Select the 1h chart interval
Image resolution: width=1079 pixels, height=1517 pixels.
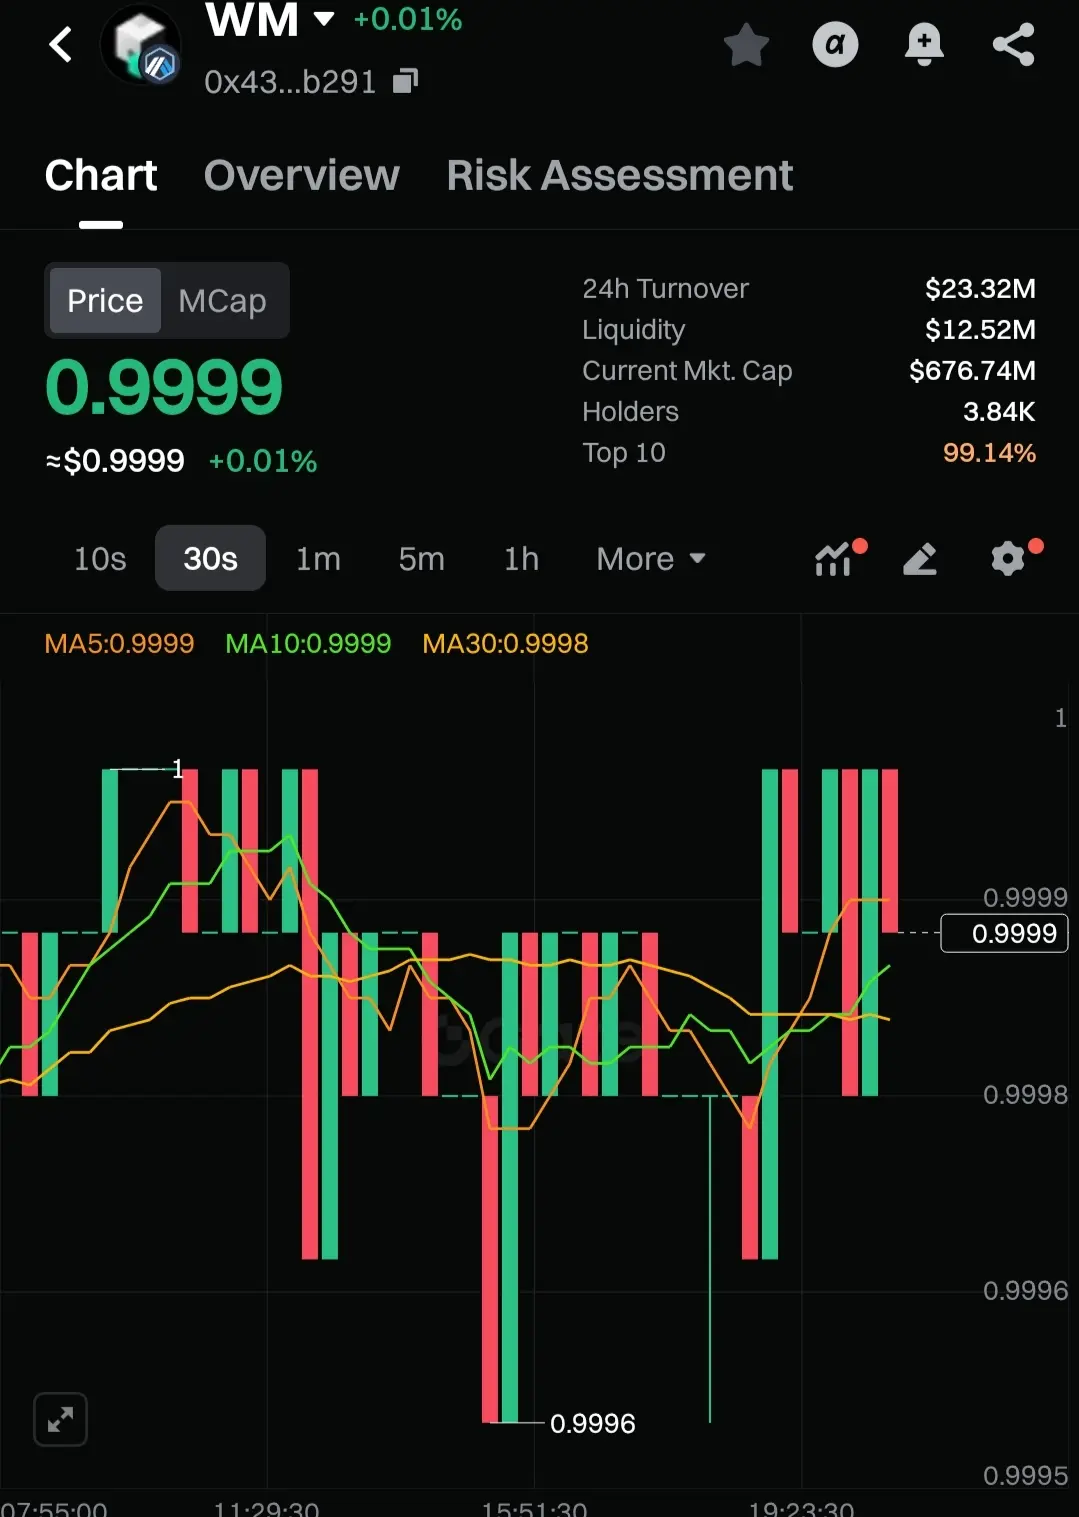pos(521,558)
